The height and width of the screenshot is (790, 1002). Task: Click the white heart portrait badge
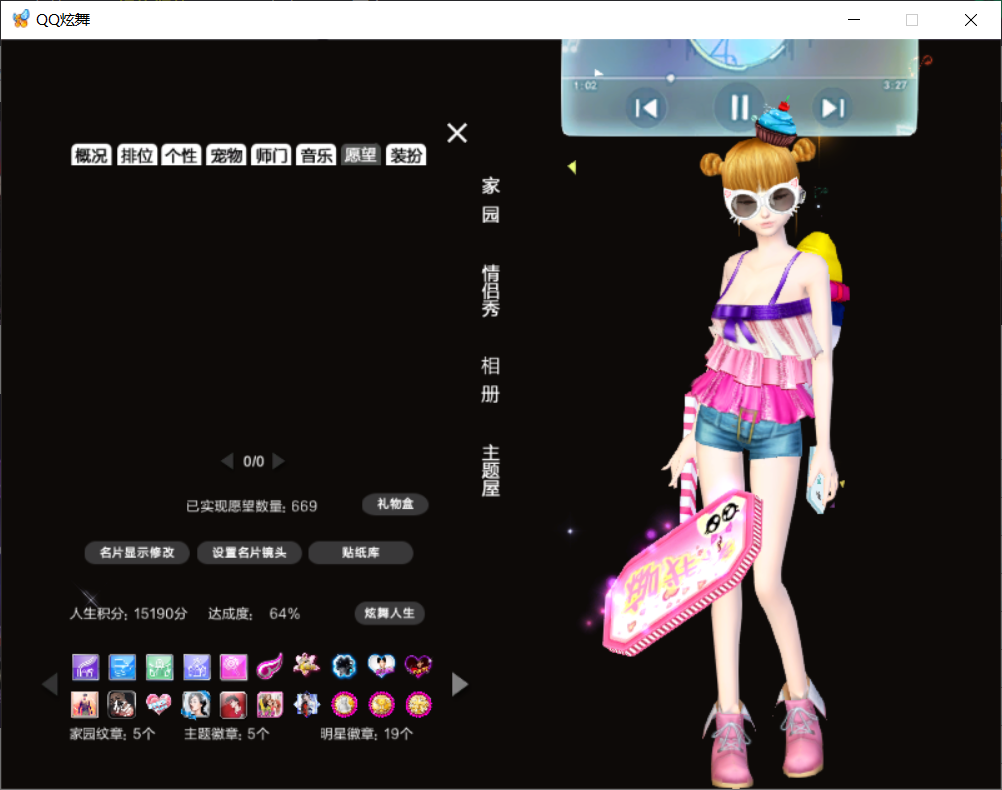pos(382,666)
